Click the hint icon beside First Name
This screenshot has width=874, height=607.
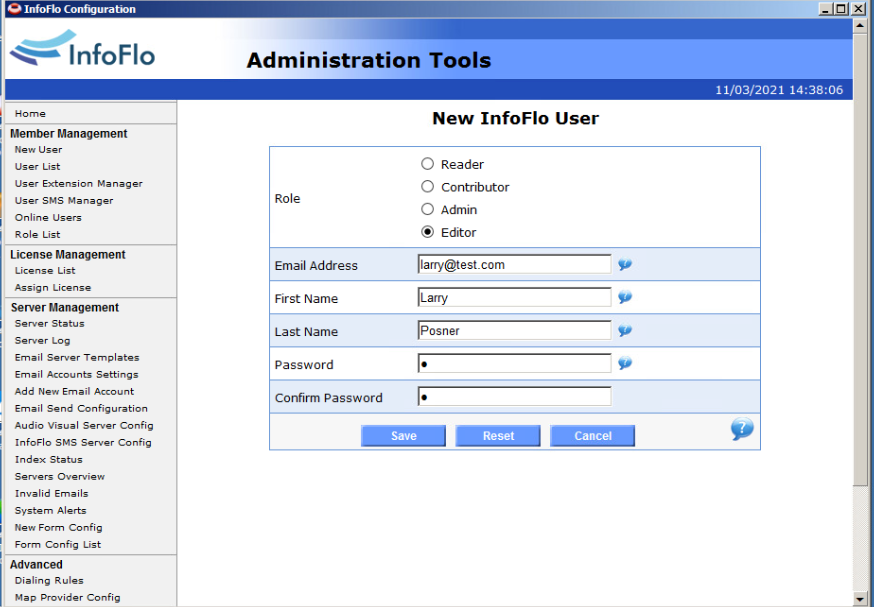(625, 298)
